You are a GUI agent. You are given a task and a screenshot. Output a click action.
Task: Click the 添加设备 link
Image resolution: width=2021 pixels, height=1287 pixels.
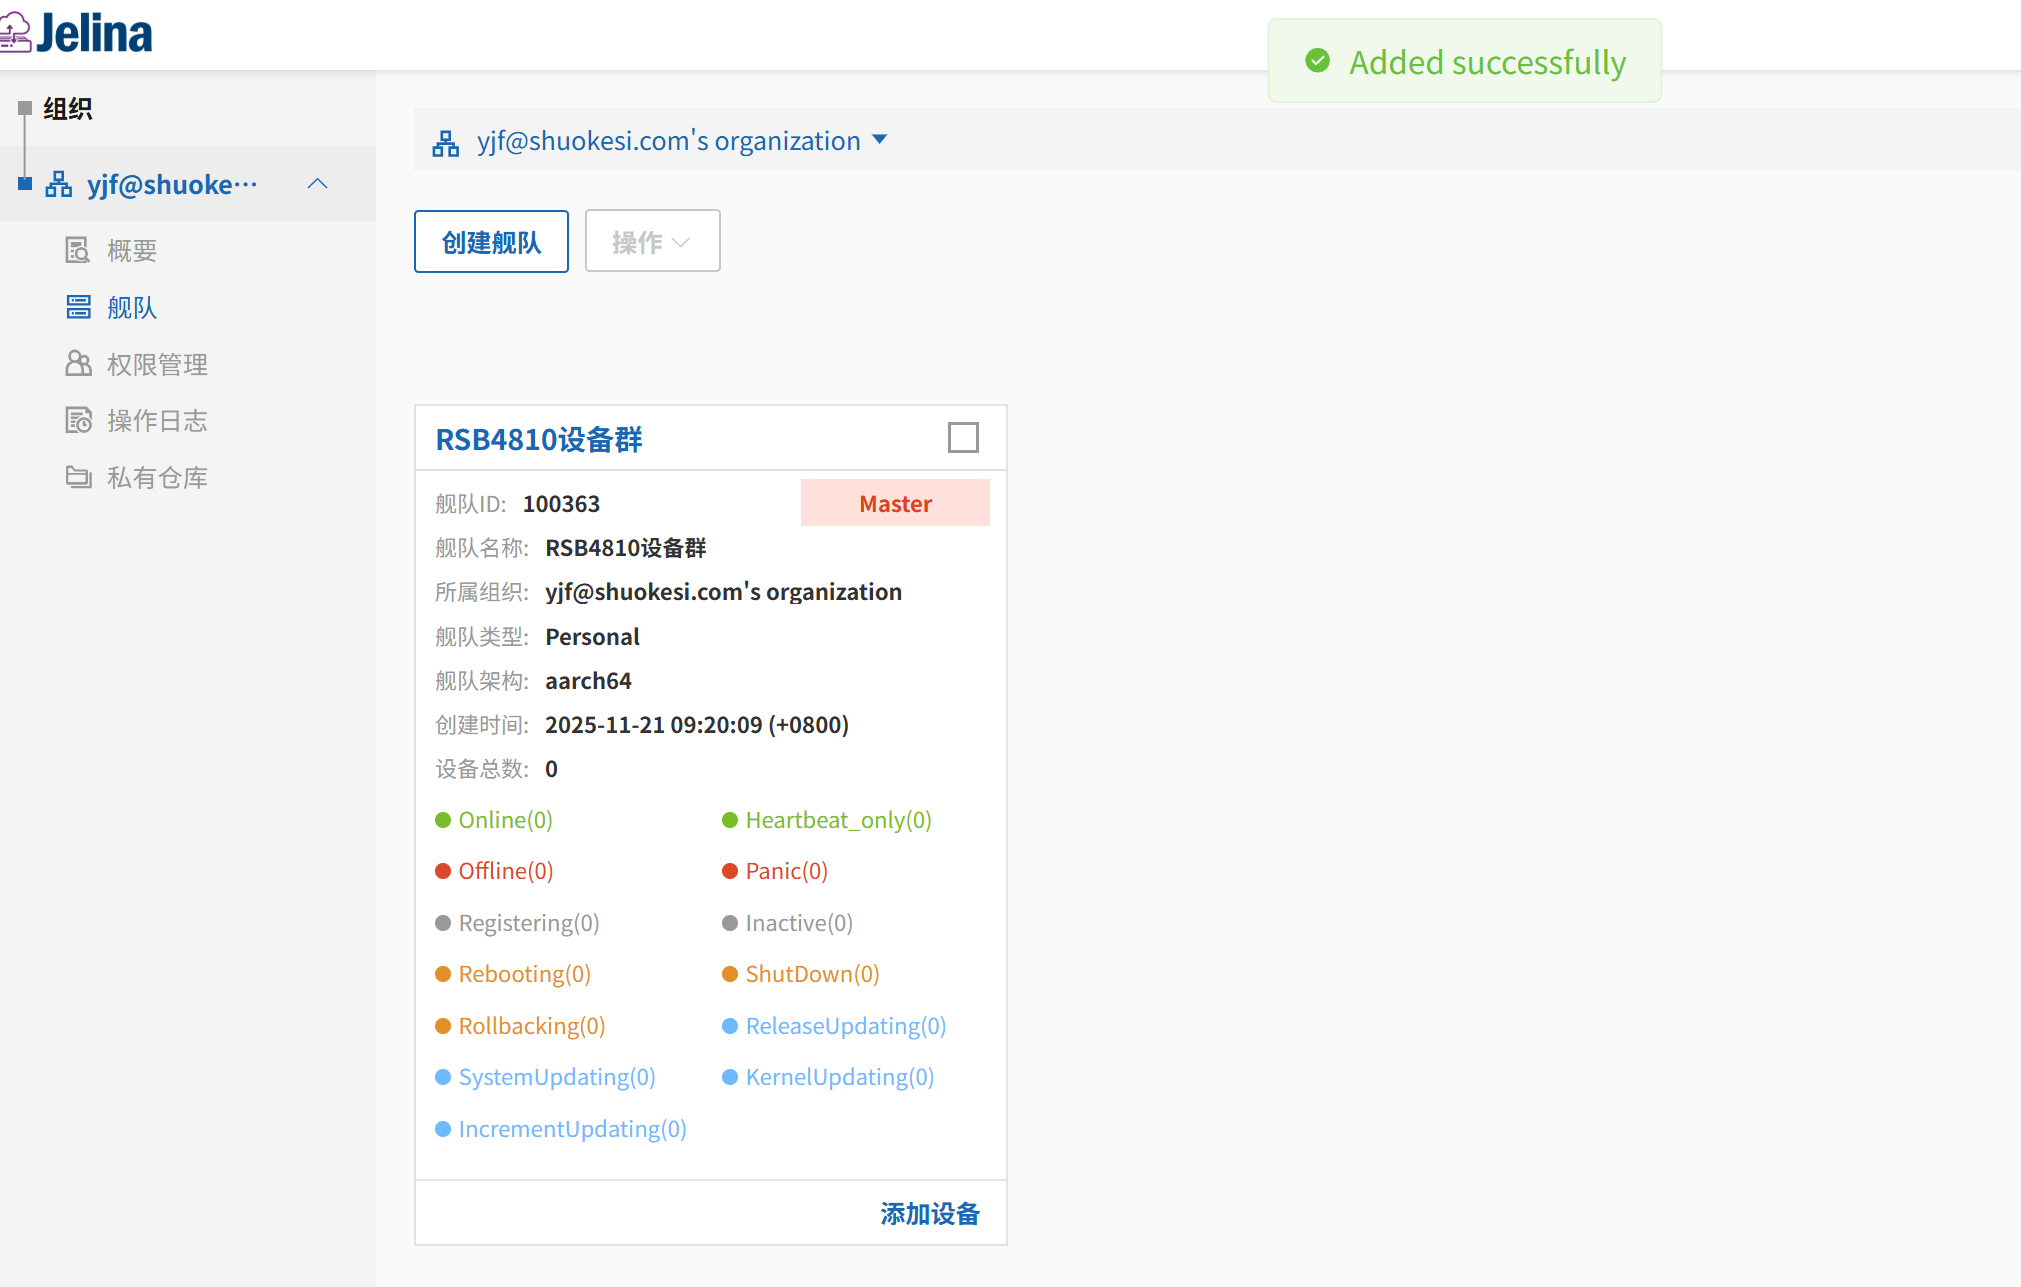[929, 1213]
